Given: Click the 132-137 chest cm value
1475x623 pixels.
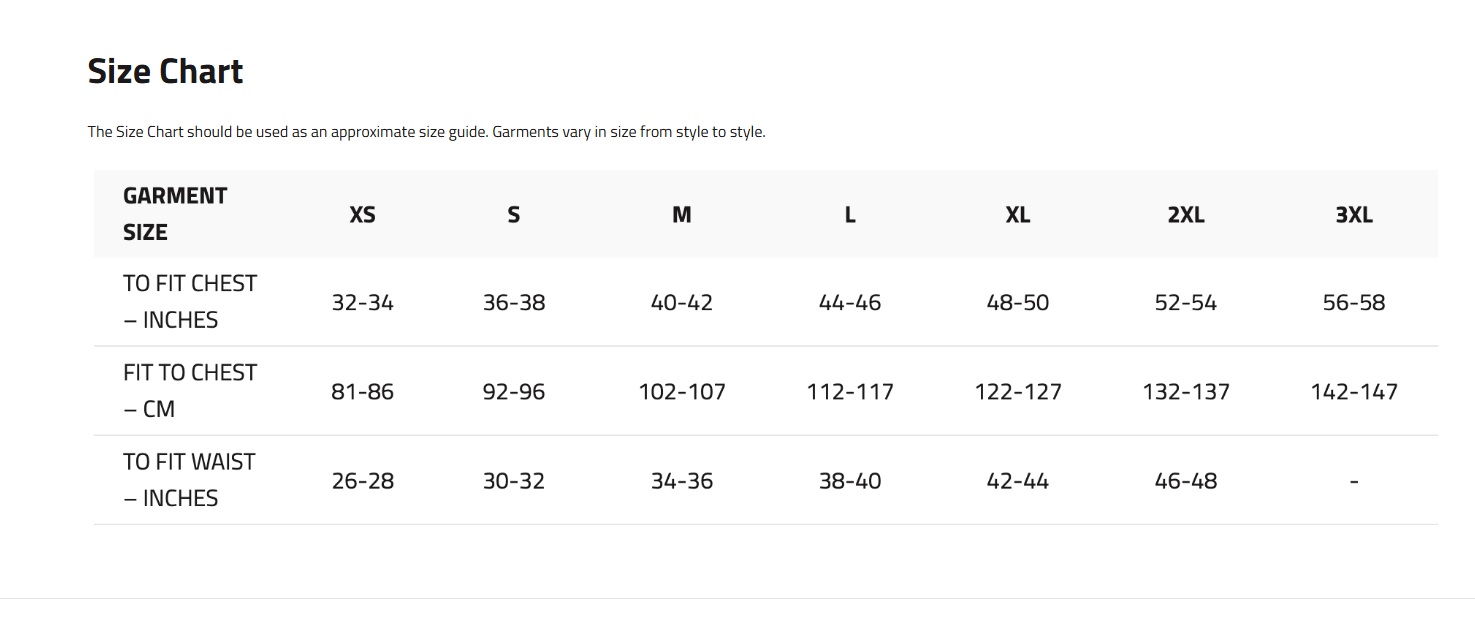Looking at the screenshot, I should tap(1186, 392).
